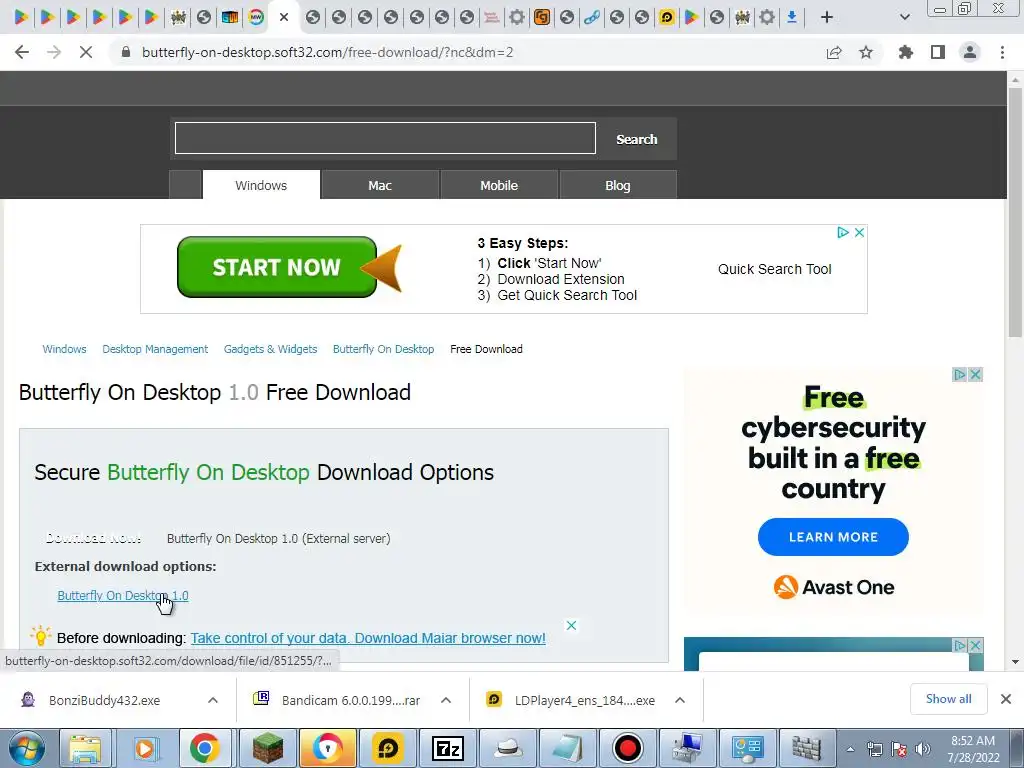Click the scrollbar down arrow
Viewport: 1024px width, 768px height.
[1015, 662]
